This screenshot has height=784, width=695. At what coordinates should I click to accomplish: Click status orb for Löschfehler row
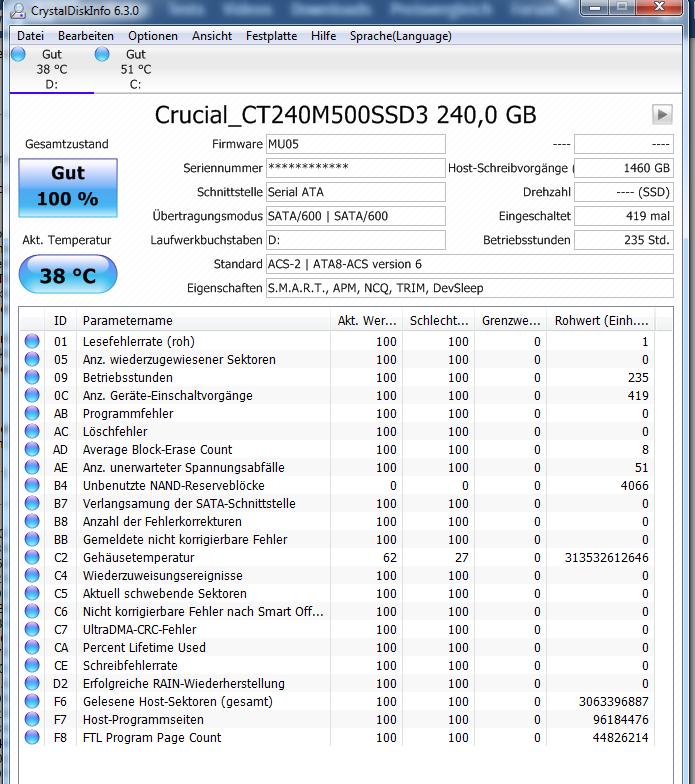[32, 431]
